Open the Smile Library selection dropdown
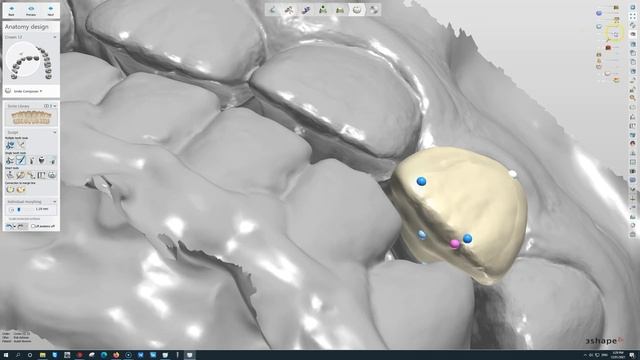 click(50, 106)
